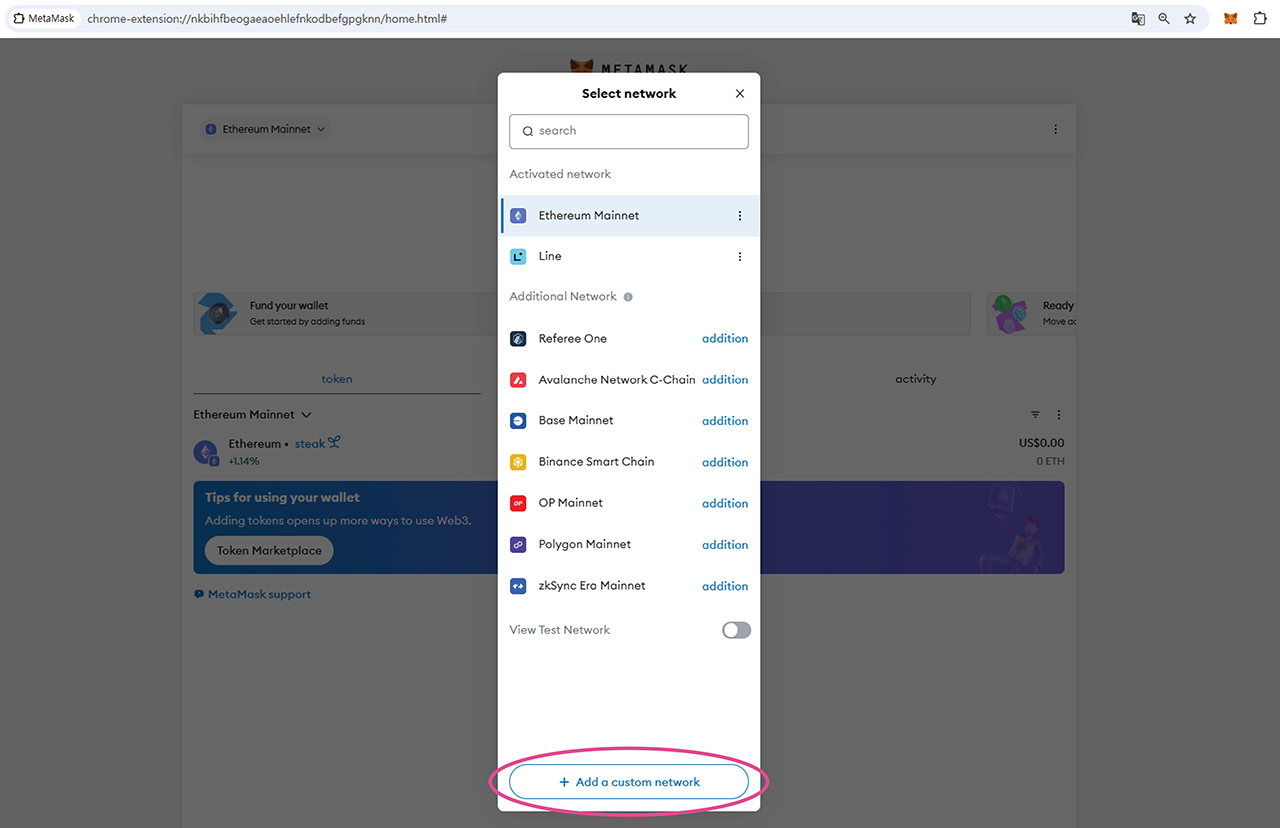The image size is (1280, 828).
Task: Open the account options three-dot menu
Action: 1056,130
